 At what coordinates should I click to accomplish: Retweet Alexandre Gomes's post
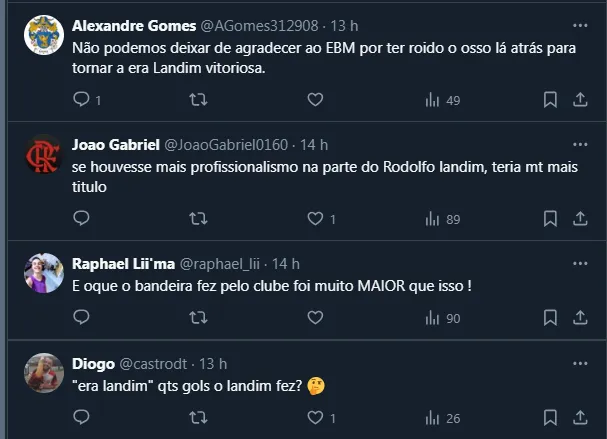click(x=198, y=100)
